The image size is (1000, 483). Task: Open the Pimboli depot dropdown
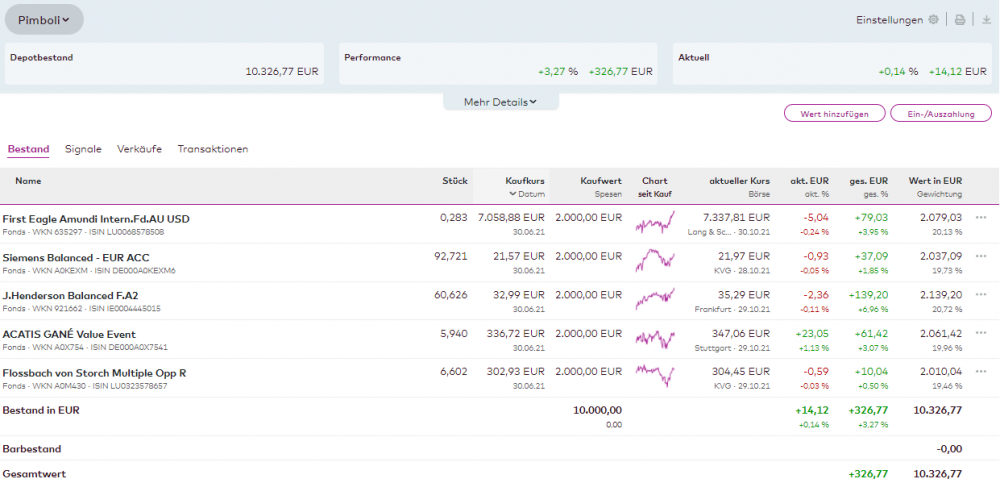[x=44, y=19]
